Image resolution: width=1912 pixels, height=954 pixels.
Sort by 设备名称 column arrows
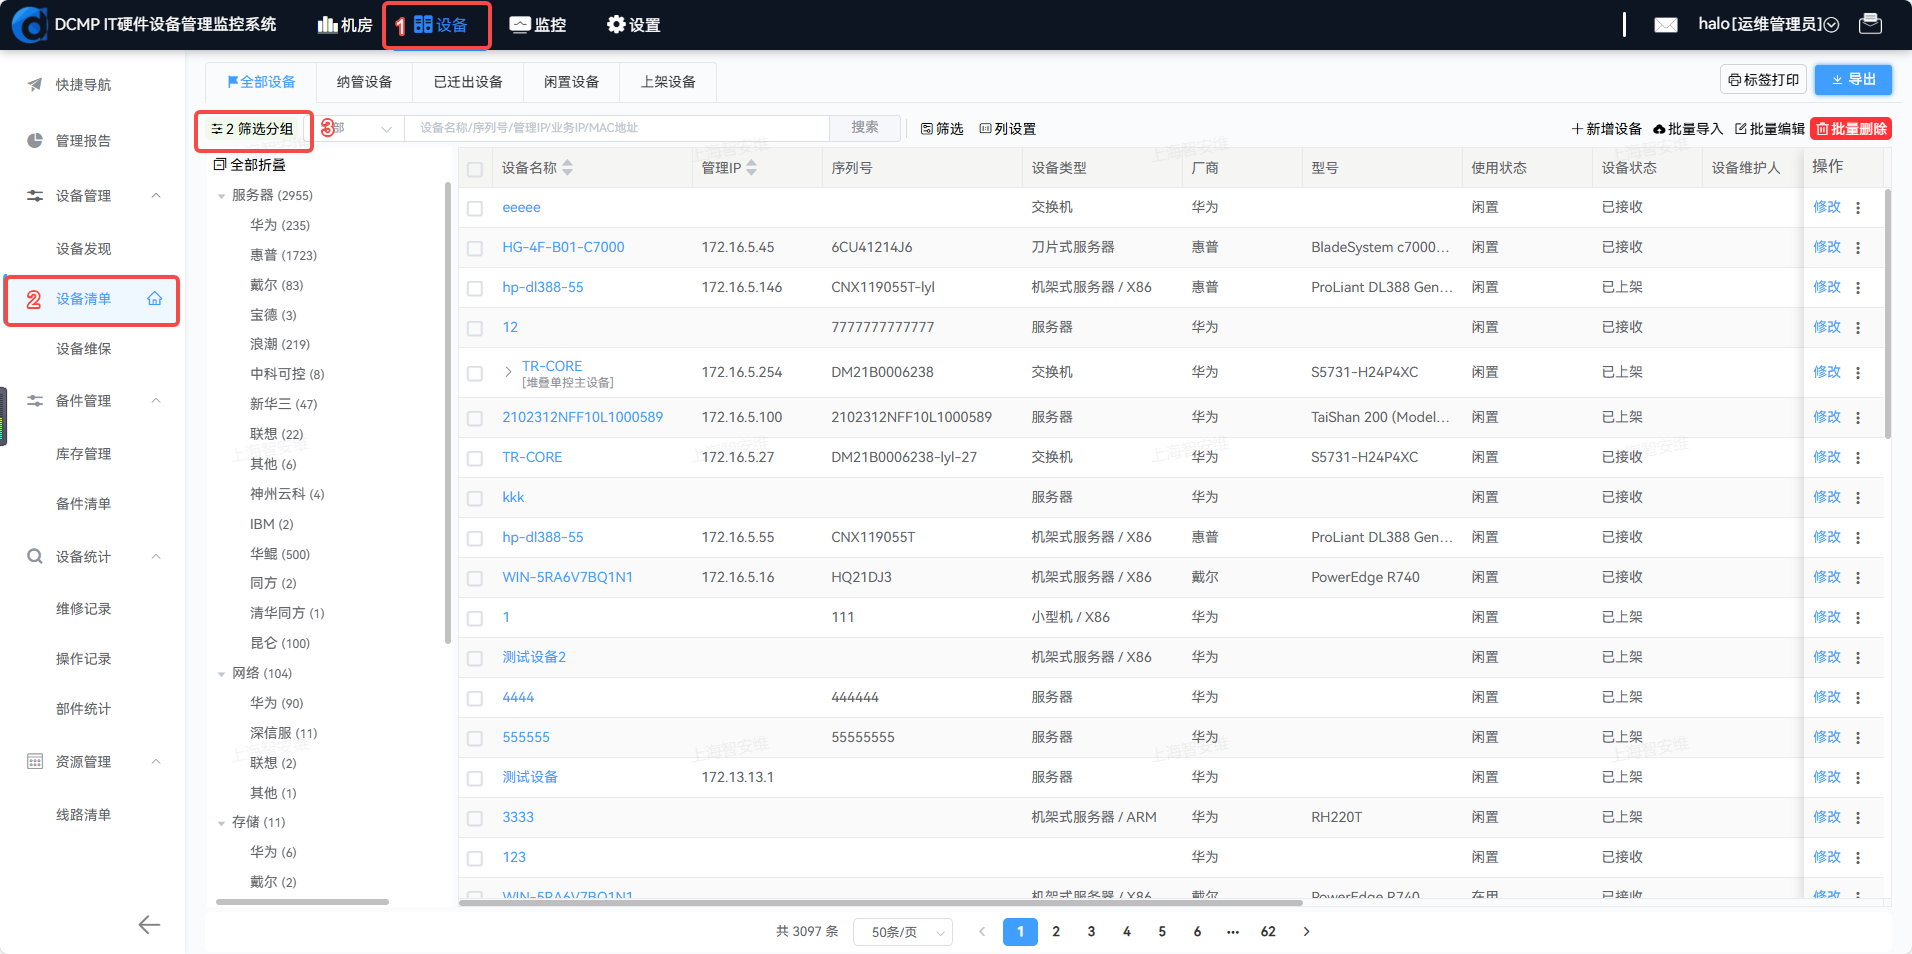tap(567, 168)
